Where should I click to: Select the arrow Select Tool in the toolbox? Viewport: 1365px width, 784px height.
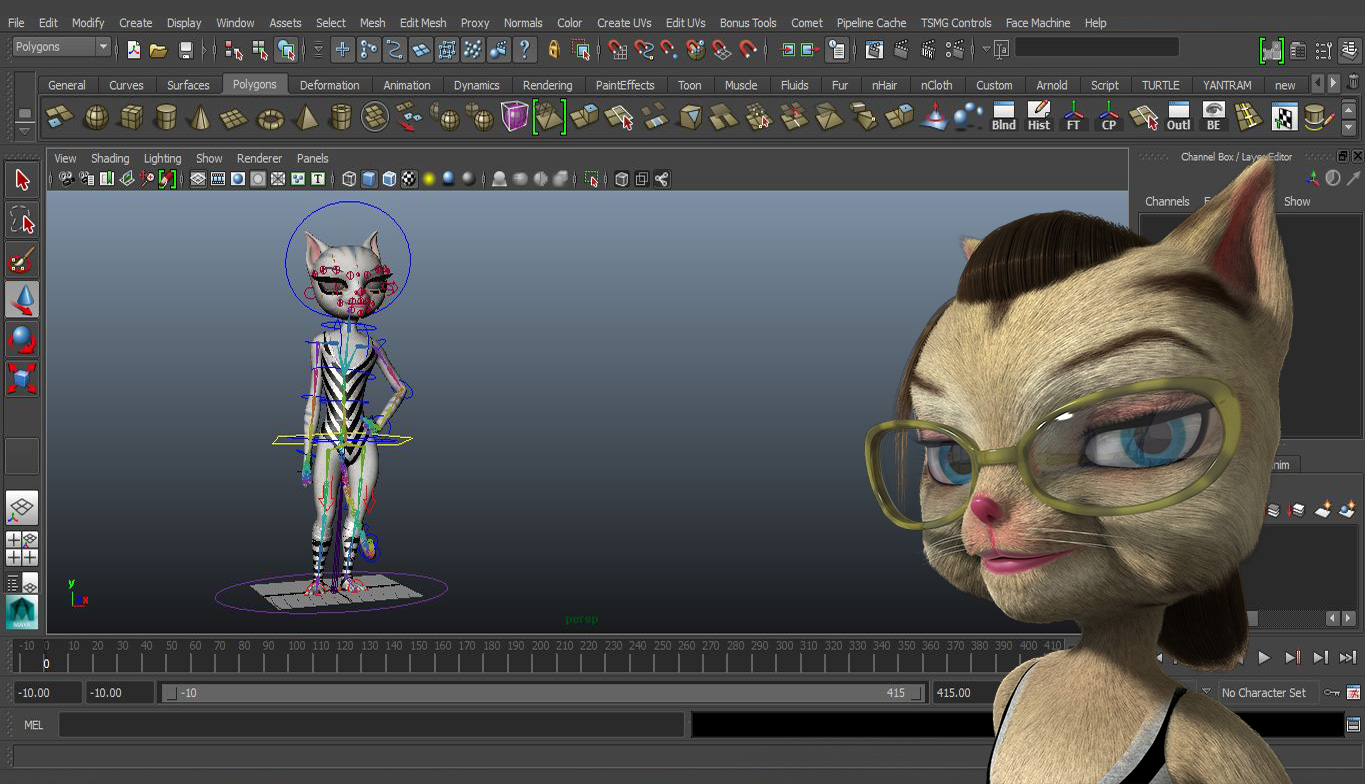tap(22, 180)
